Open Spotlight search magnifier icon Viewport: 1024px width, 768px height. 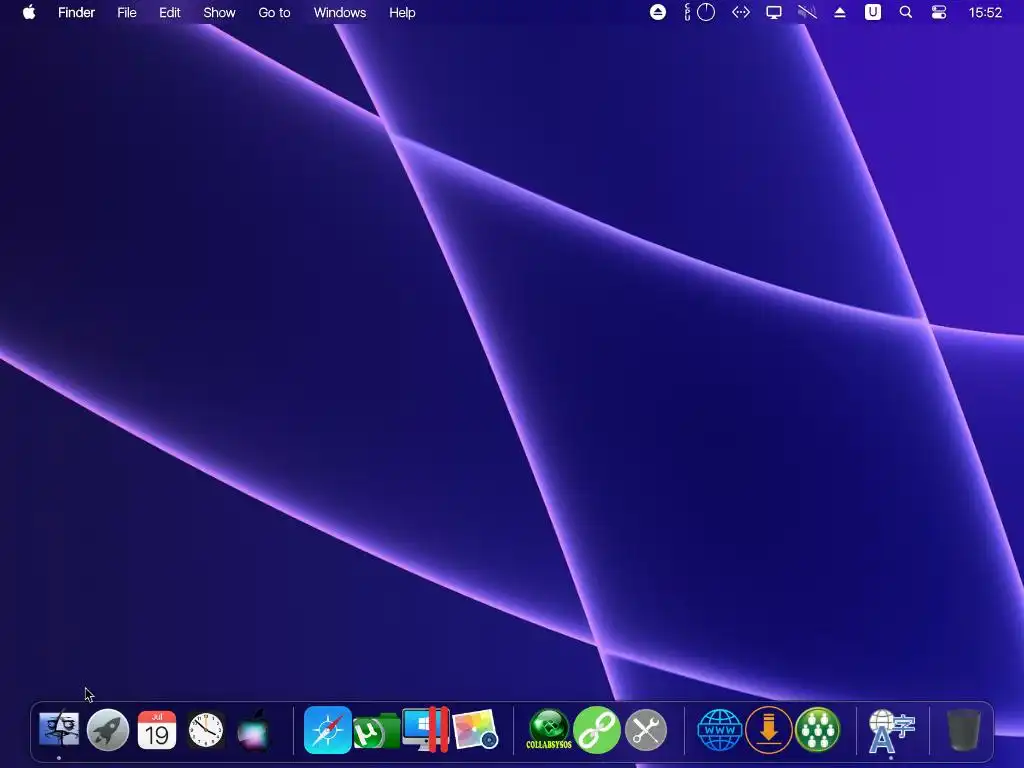(x=906, y=12)
